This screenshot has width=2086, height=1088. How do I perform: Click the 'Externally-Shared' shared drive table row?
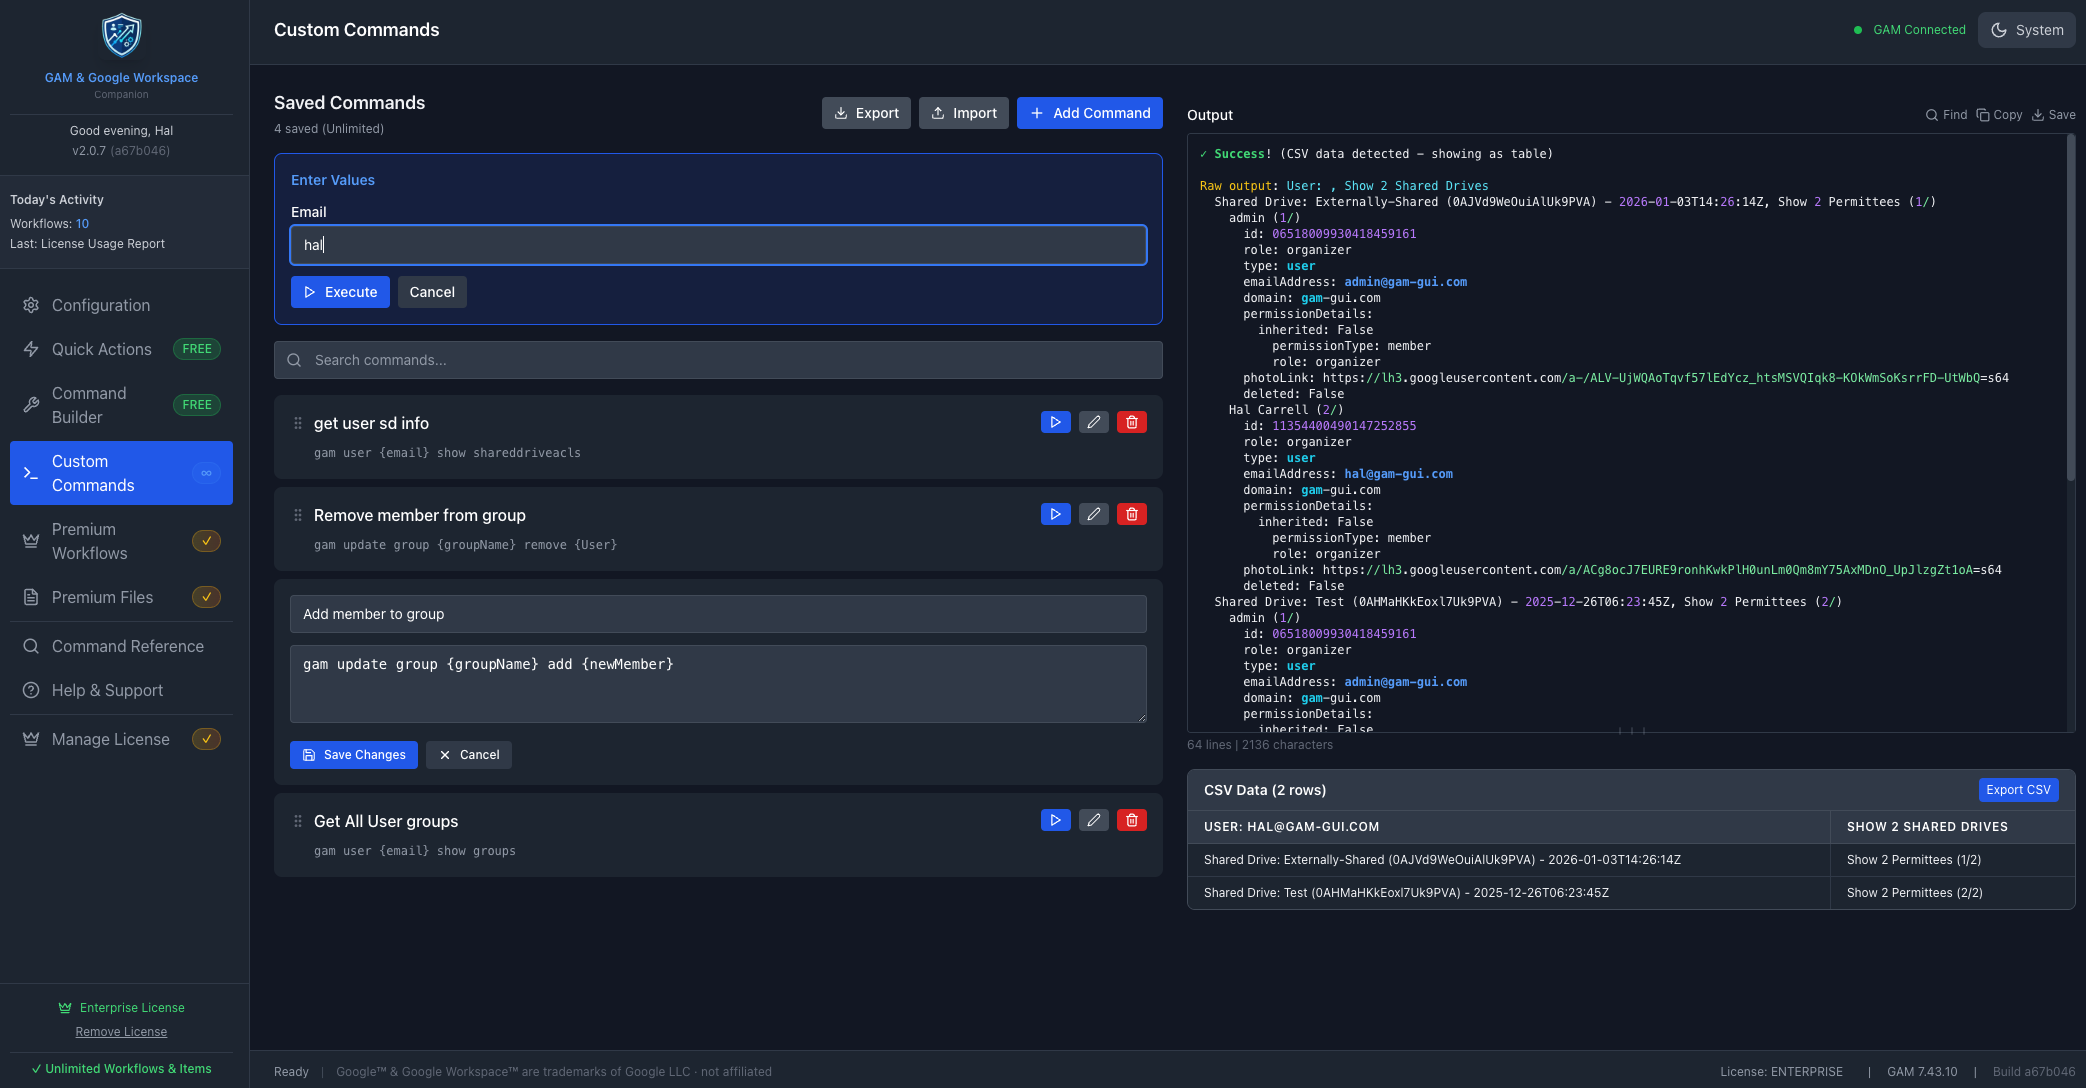(1631, 860)
